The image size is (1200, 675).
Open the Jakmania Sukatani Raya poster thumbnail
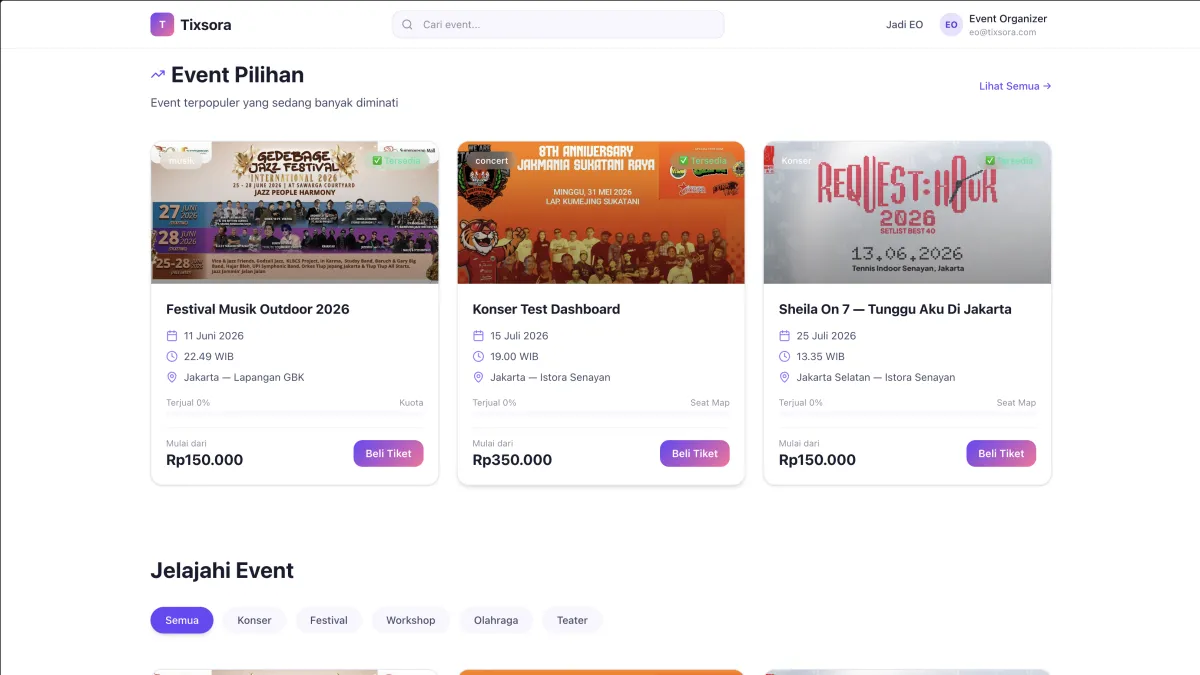click(601, 212)
